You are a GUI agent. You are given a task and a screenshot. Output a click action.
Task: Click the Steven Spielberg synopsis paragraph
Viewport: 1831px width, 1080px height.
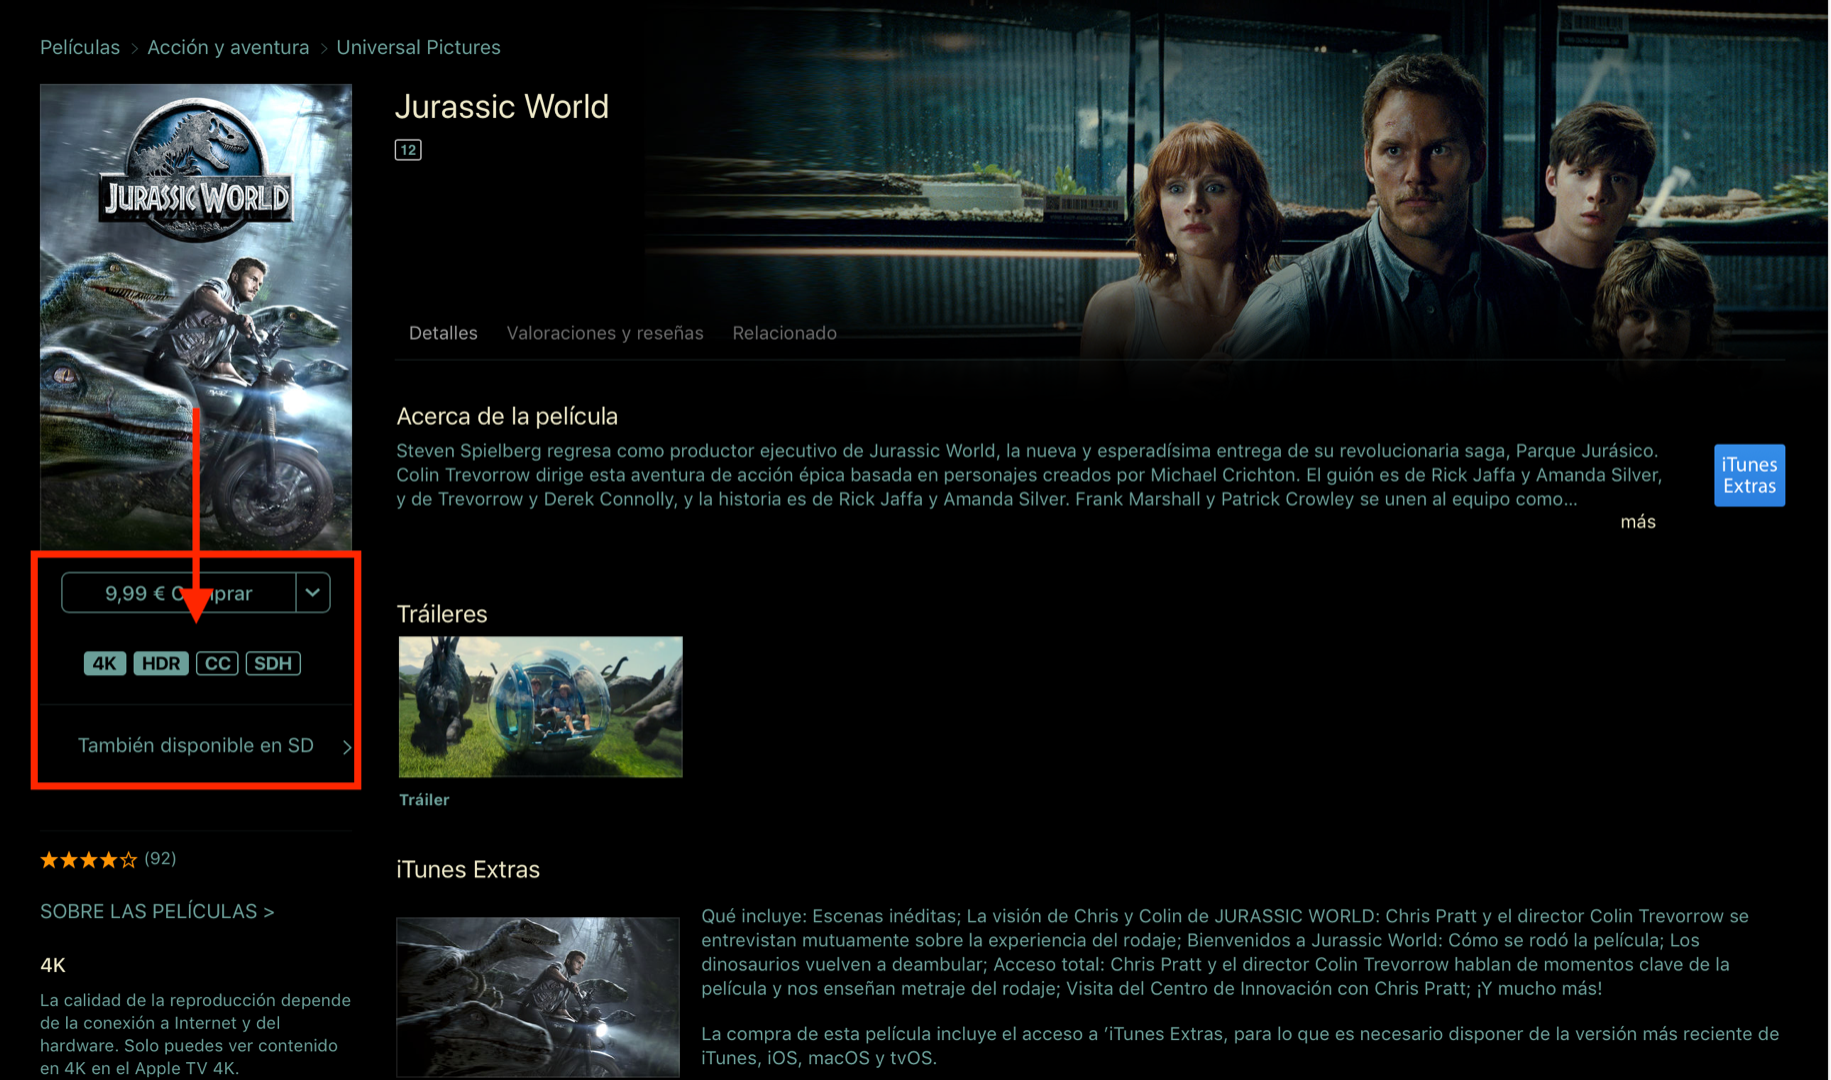coord(1029,475)
